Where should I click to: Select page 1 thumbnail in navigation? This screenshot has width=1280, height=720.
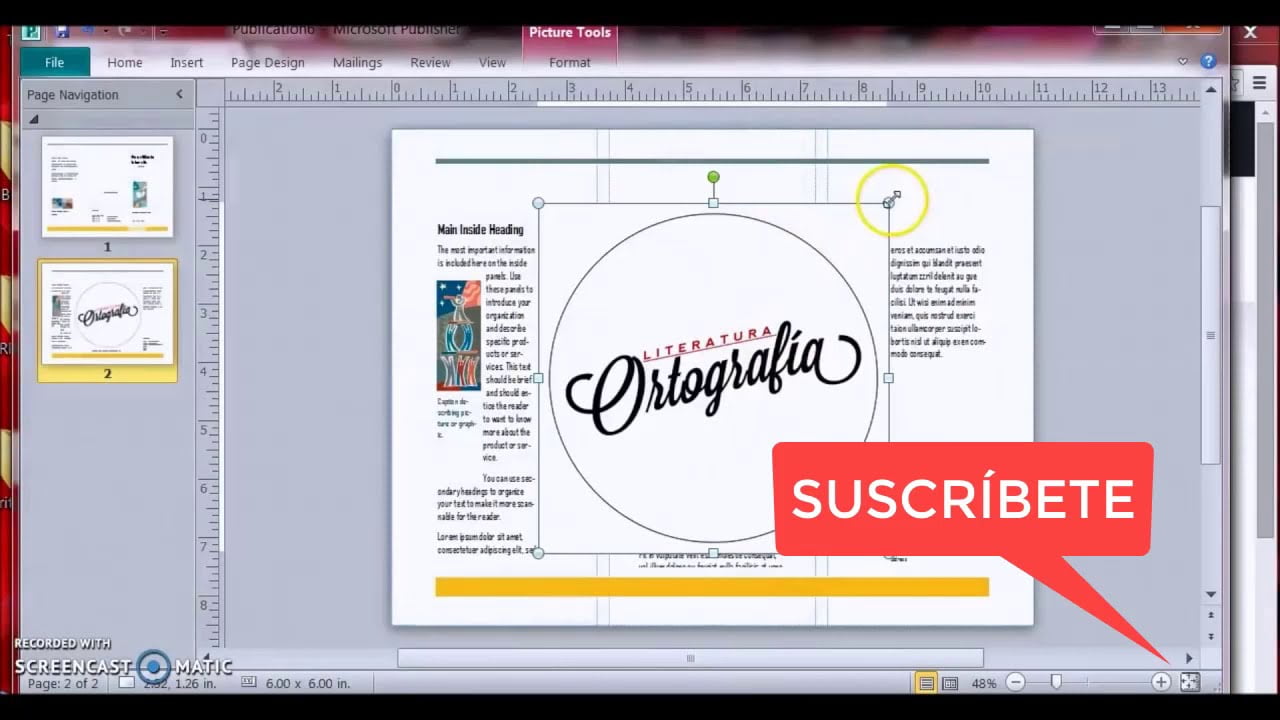click(x=107, y=186)
